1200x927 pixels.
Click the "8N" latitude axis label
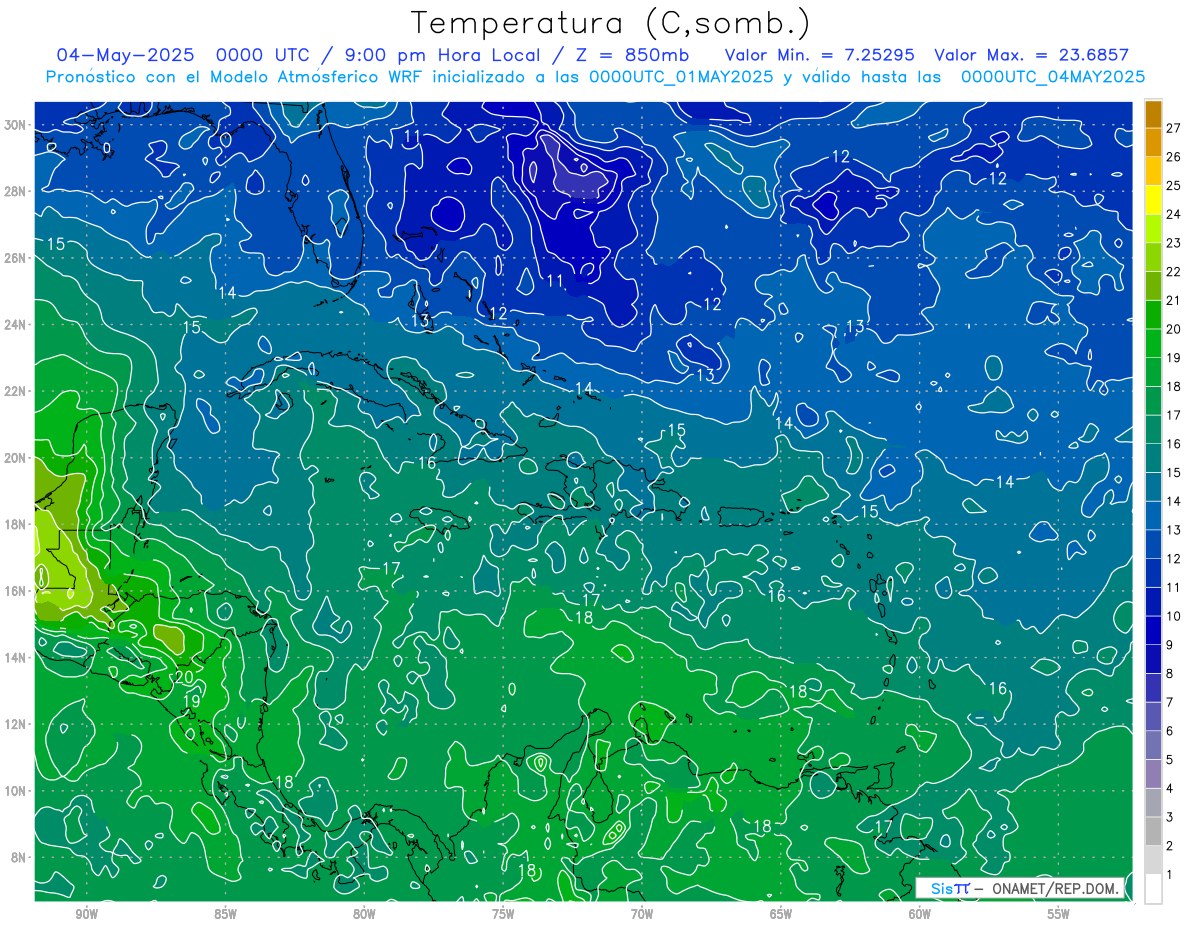click(19, 857)
